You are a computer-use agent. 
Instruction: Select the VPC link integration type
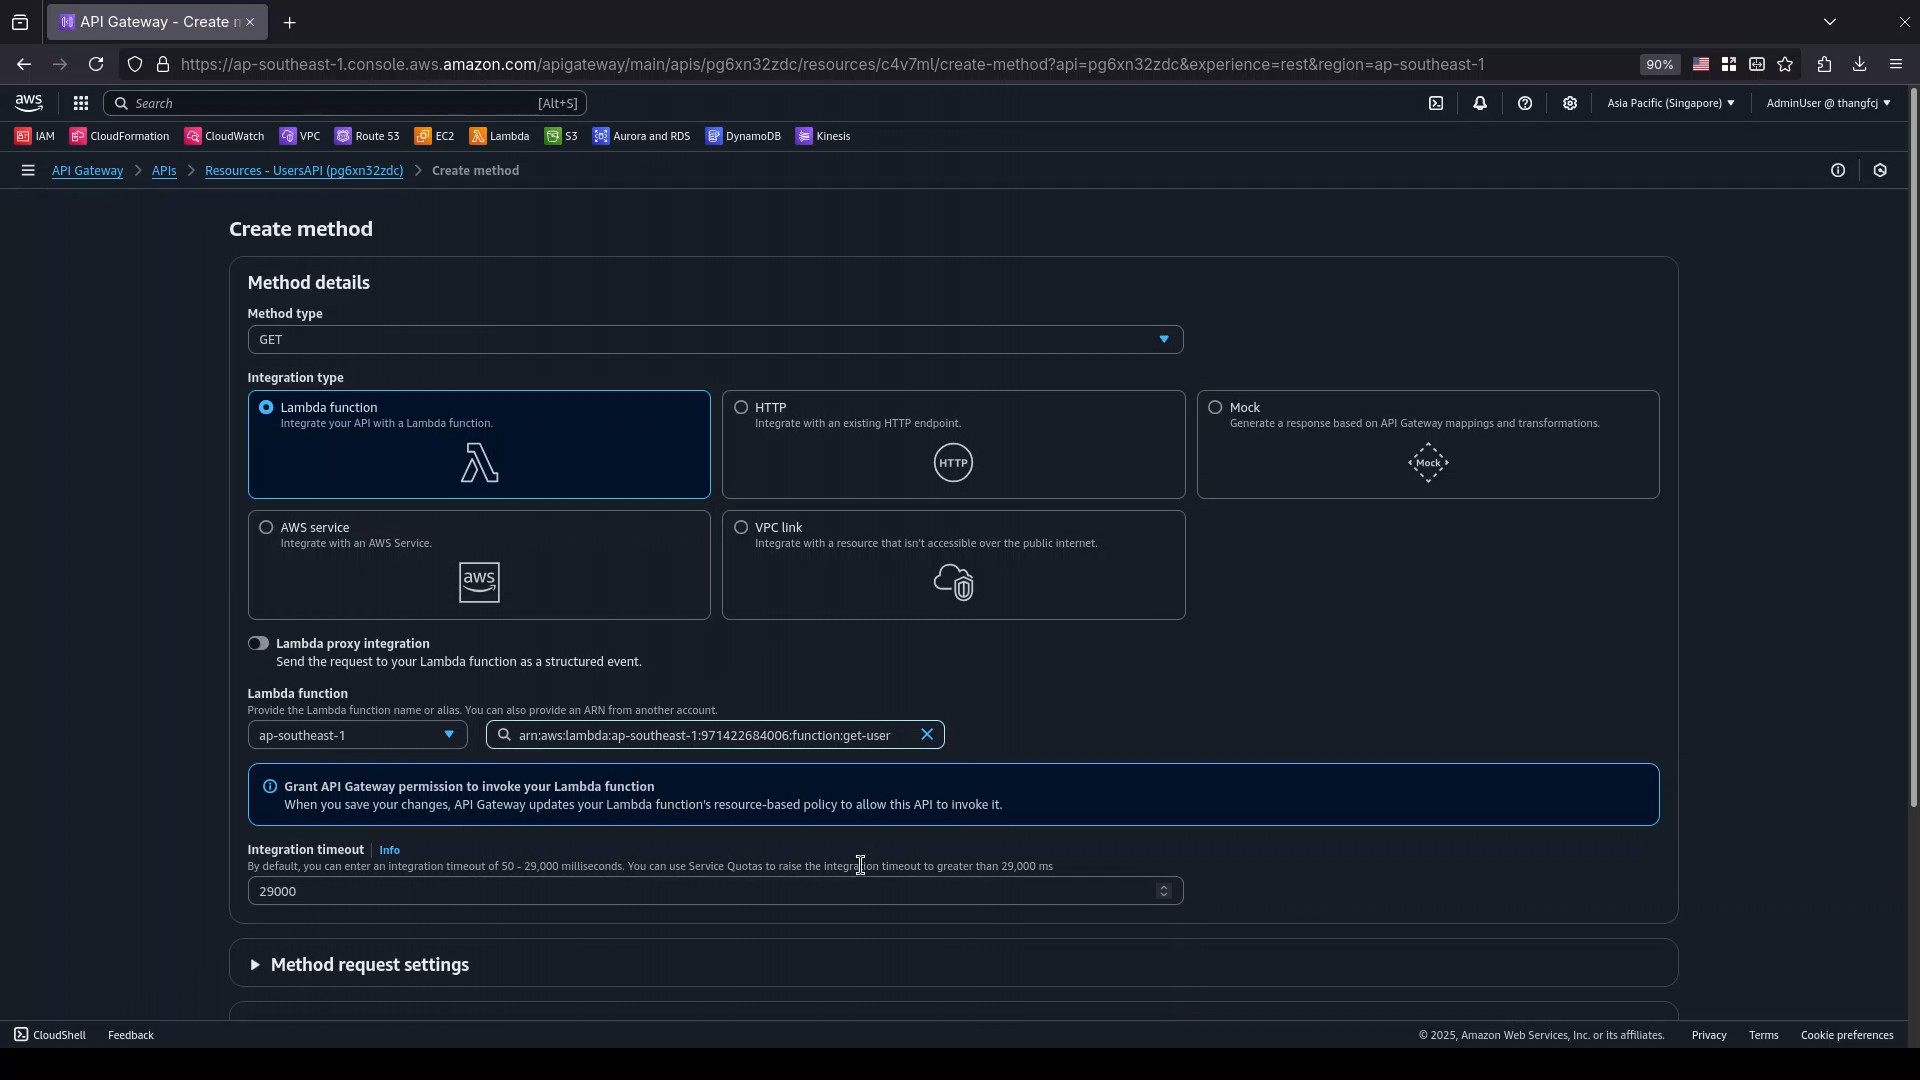tap(953, 565)
